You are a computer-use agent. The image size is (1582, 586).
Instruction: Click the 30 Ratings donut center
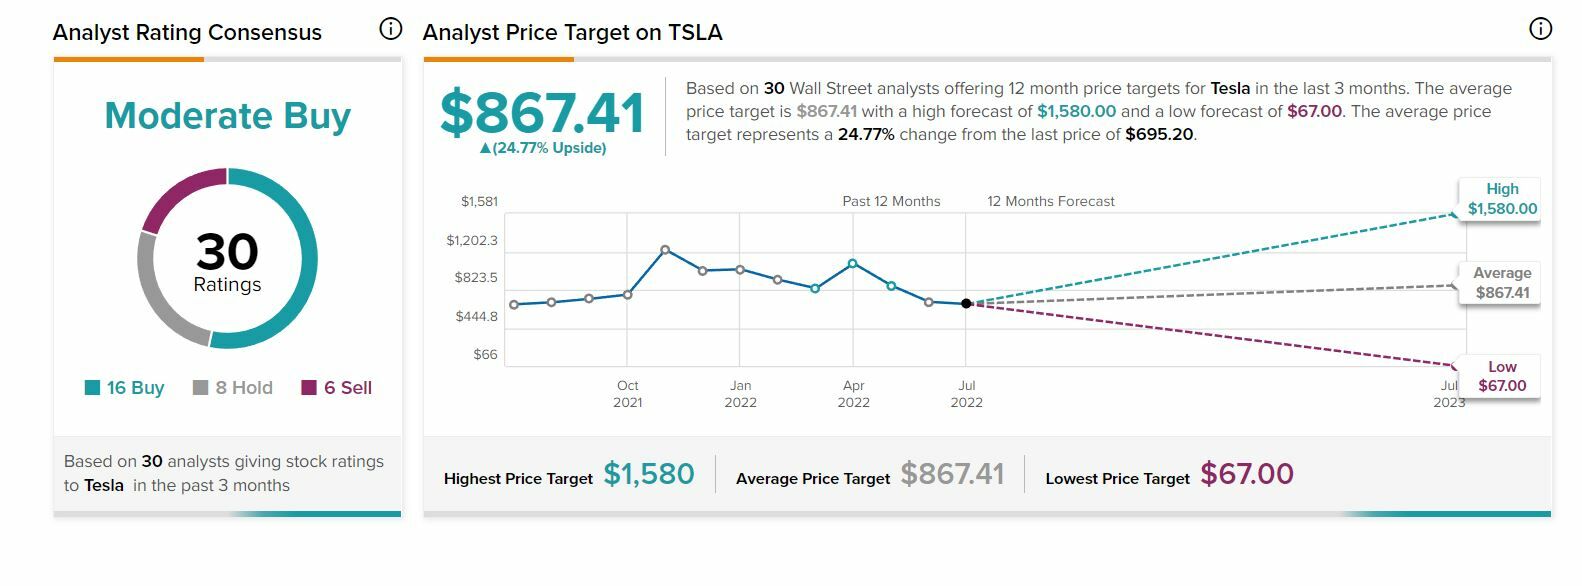[x=227, y=261]
